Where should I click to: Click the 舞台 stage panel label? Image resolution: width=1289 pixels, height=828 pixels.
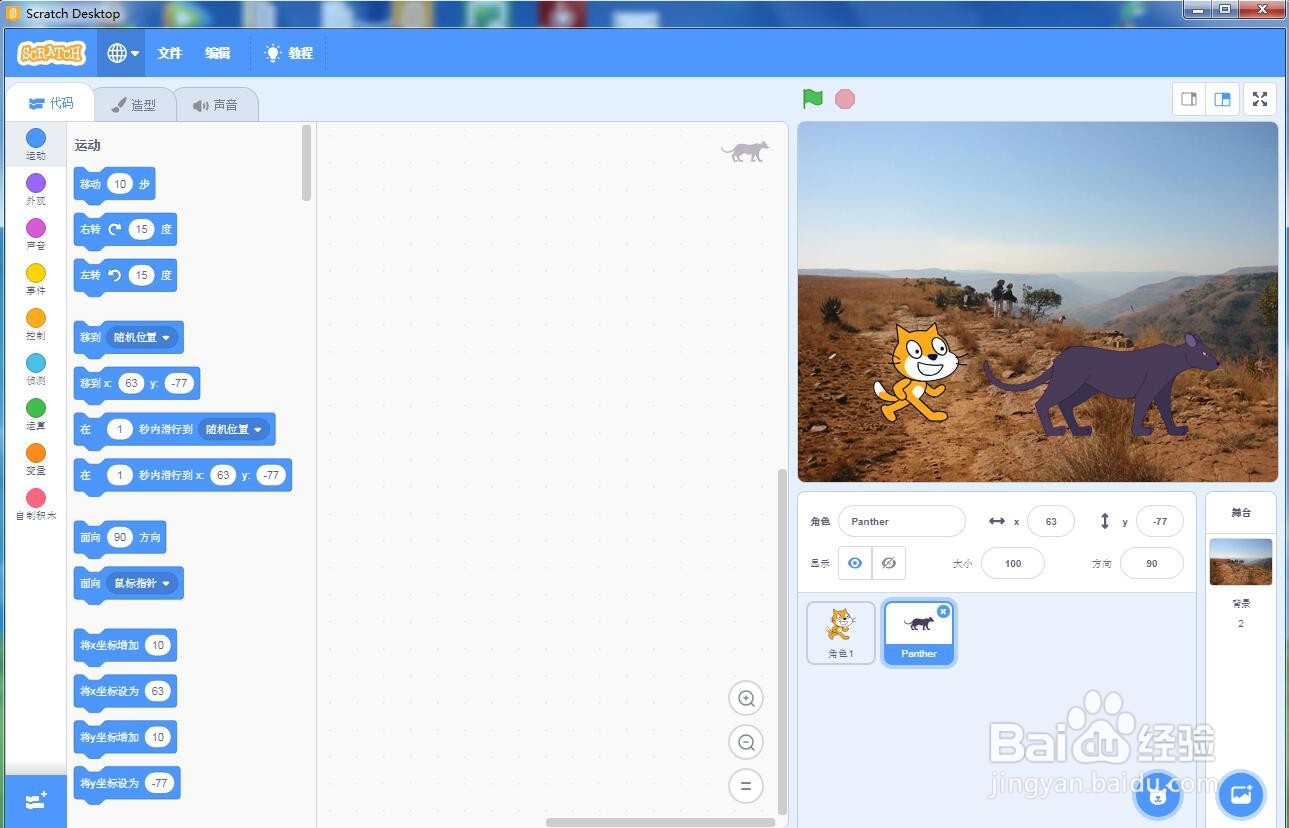tap(1241, 512)
